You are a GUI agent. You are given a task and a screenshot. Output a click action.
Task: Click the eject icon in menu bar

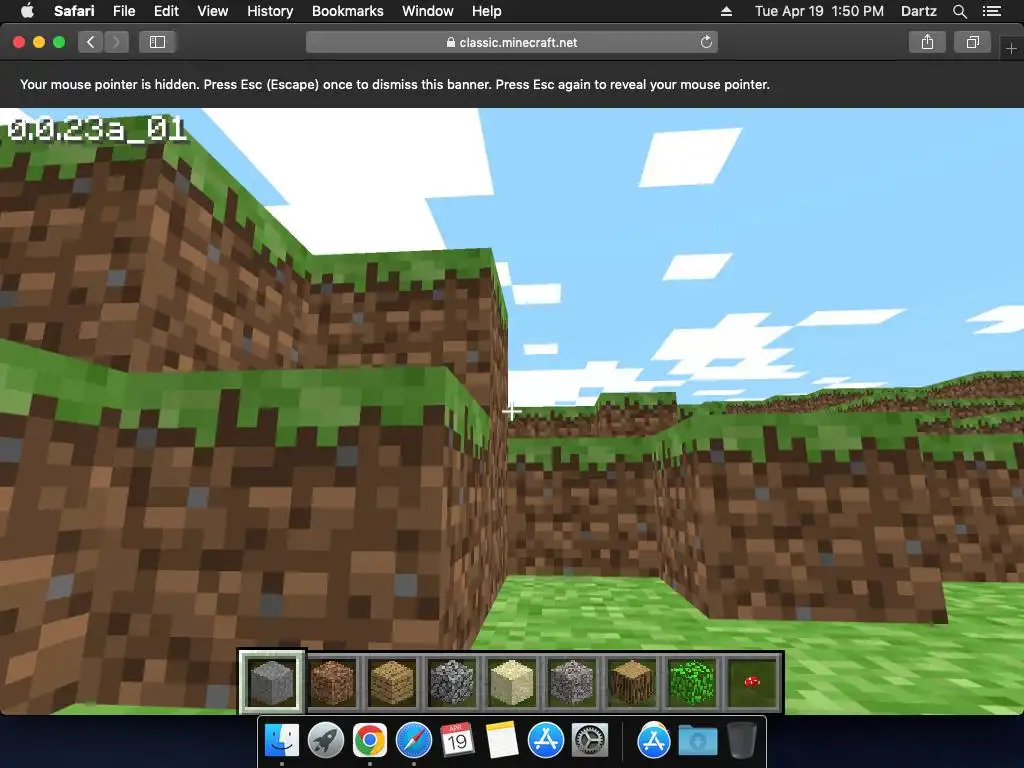pyautogui.click(x=726, y=11)
